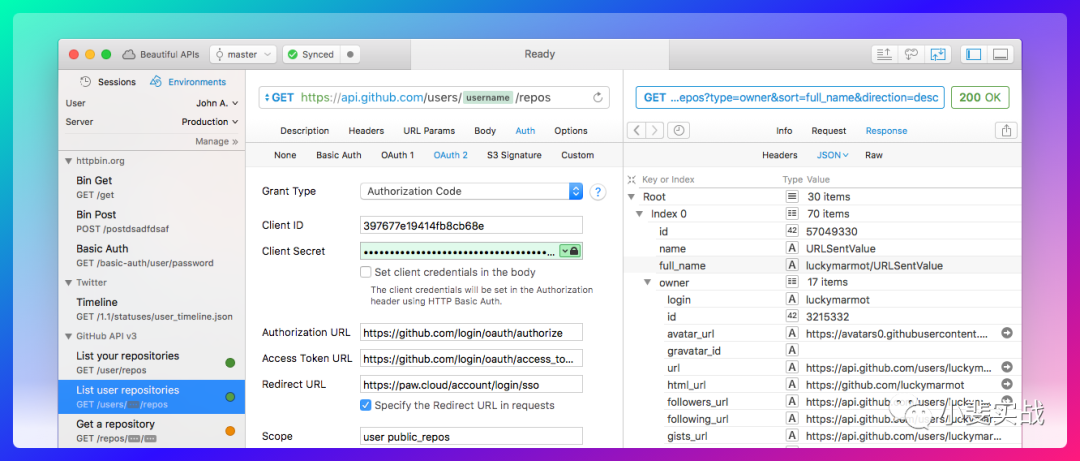Screen dimensions: 1080x461
Task: Collapse the Root node
Action: 632,197
